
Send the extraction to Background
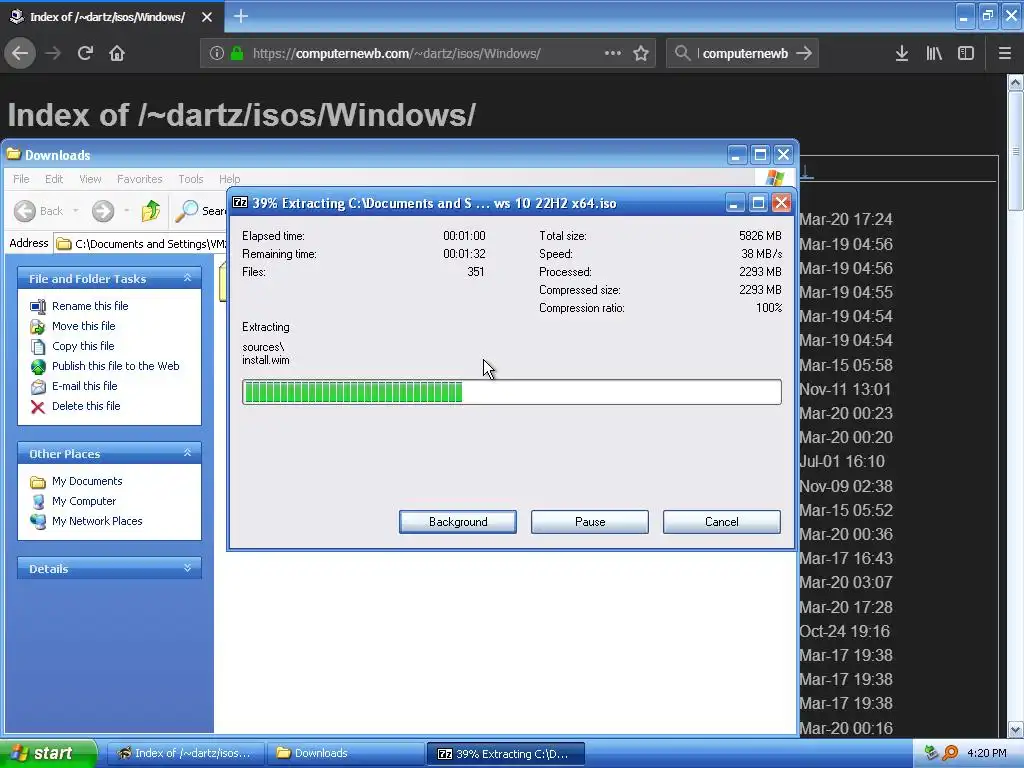[458, 522]
